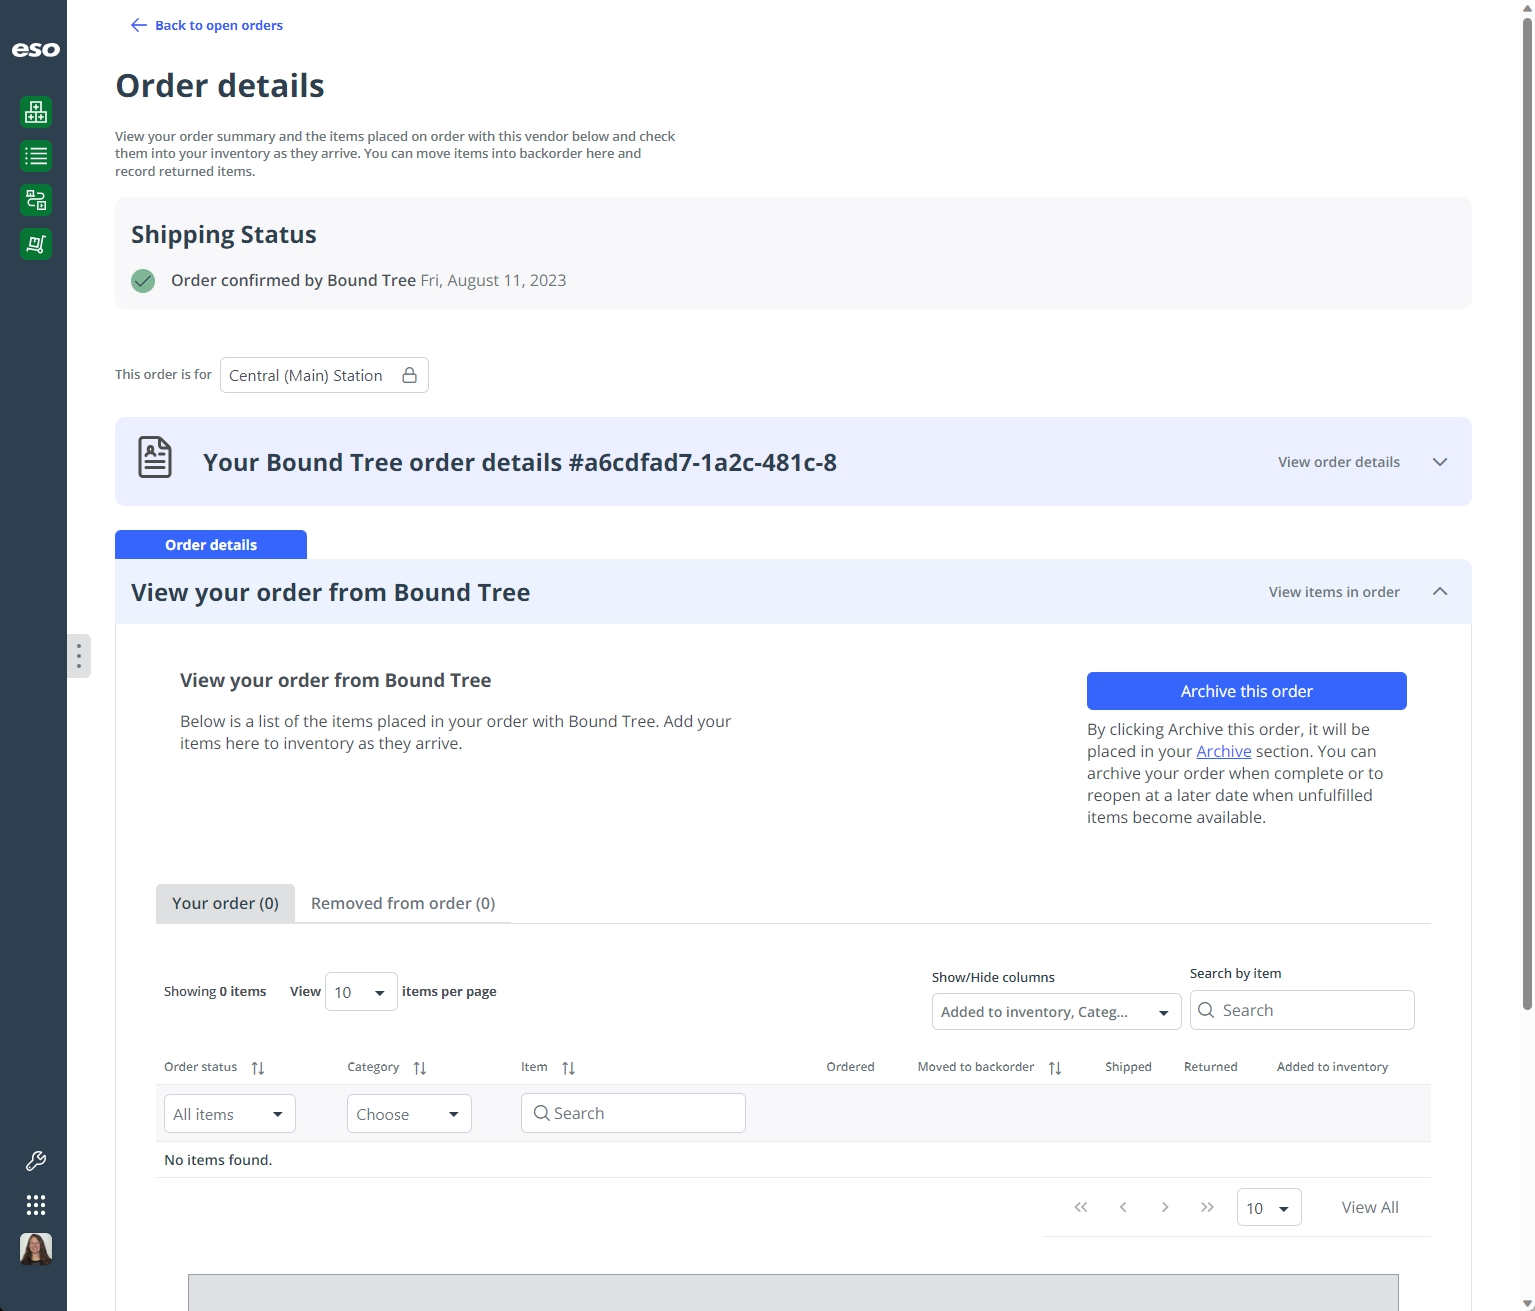This screenshot has height=1311, width=1535.
Task: Expand View order details chevron
Action: [1440, 462]
